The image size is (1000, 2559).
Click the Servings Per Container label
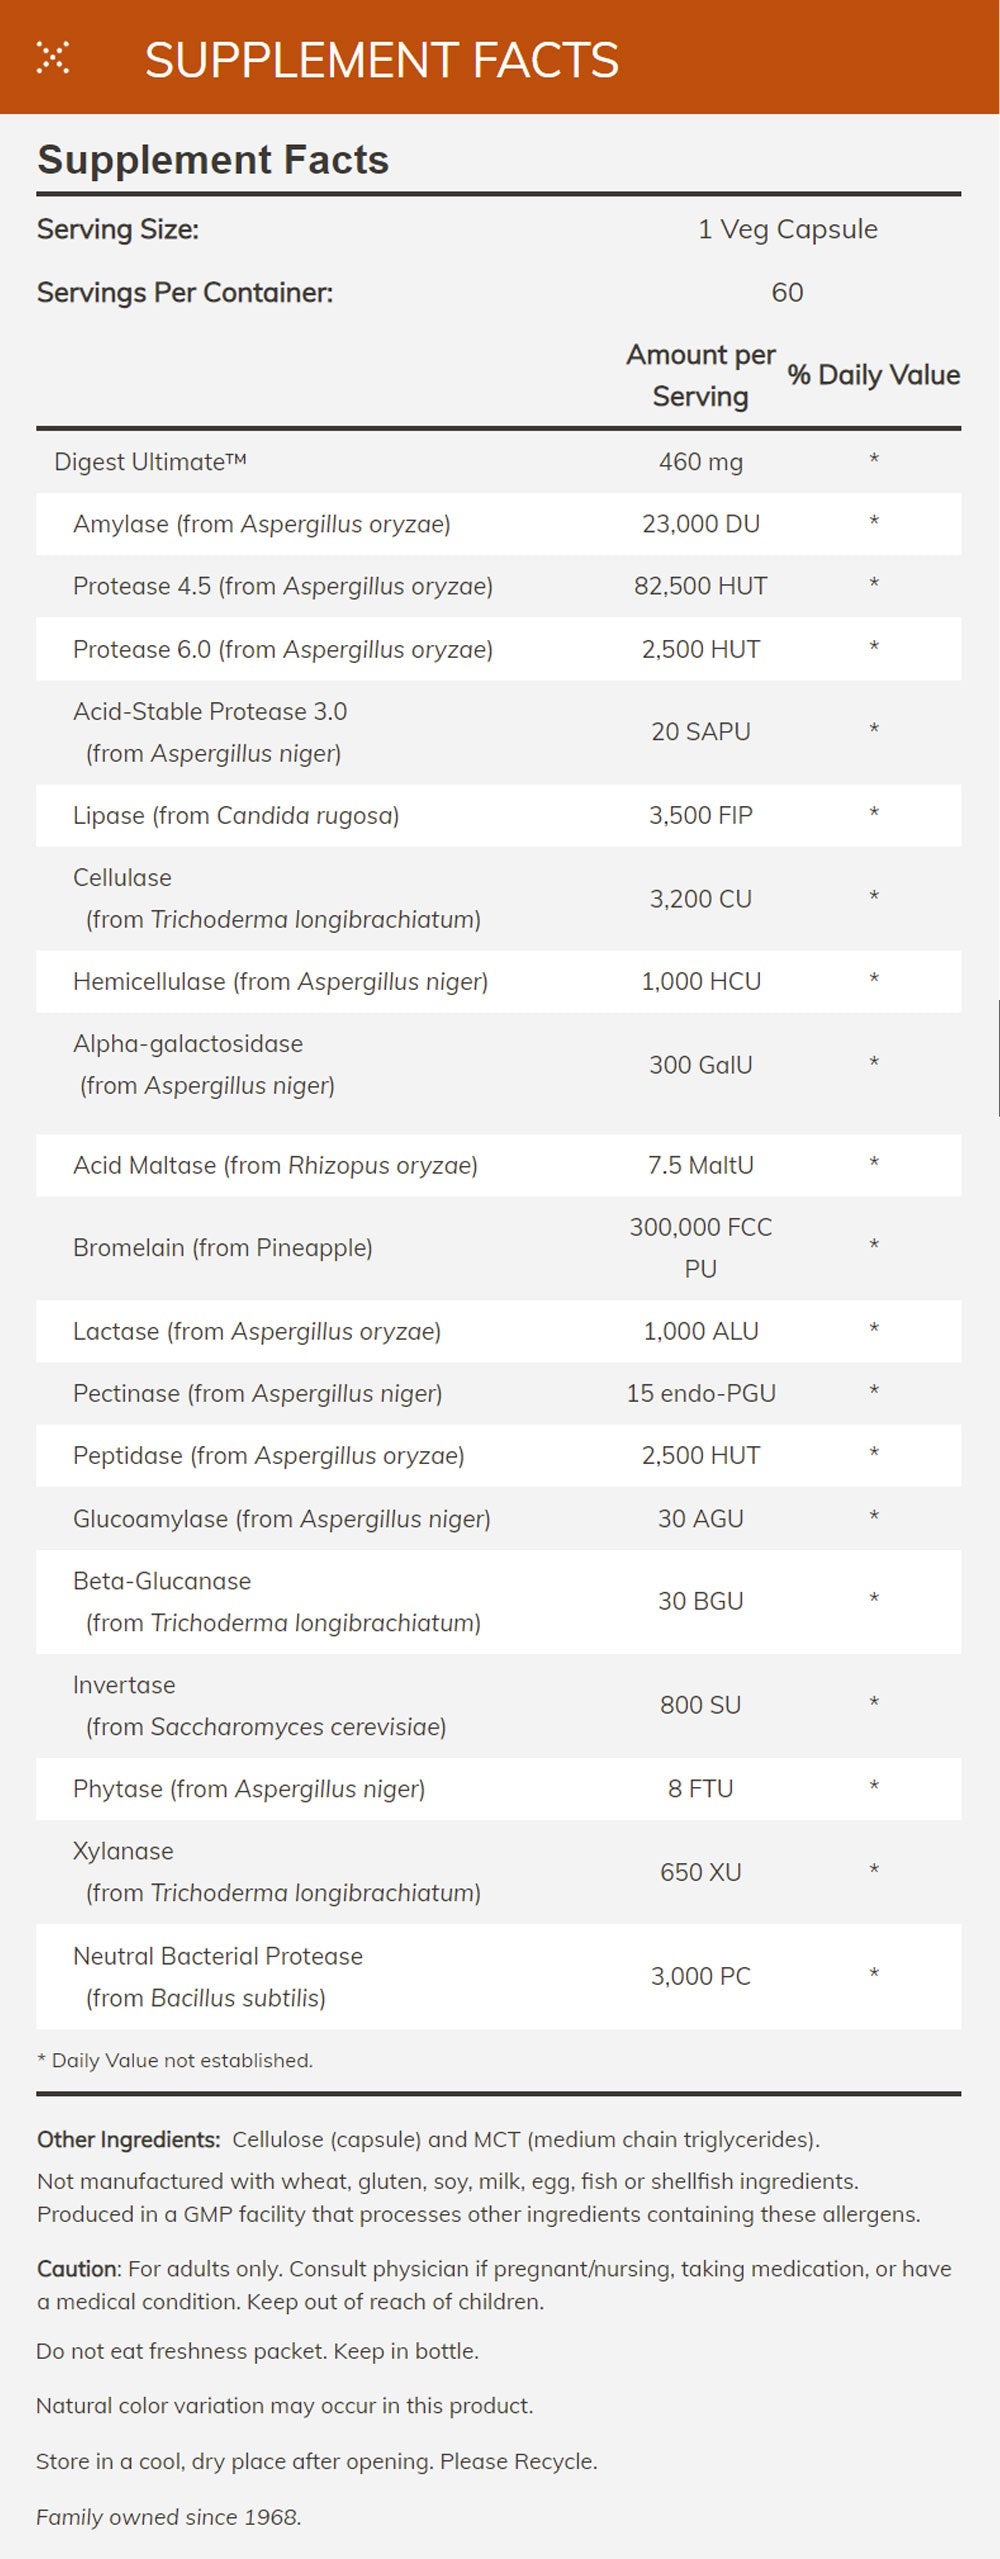(185, 292)
